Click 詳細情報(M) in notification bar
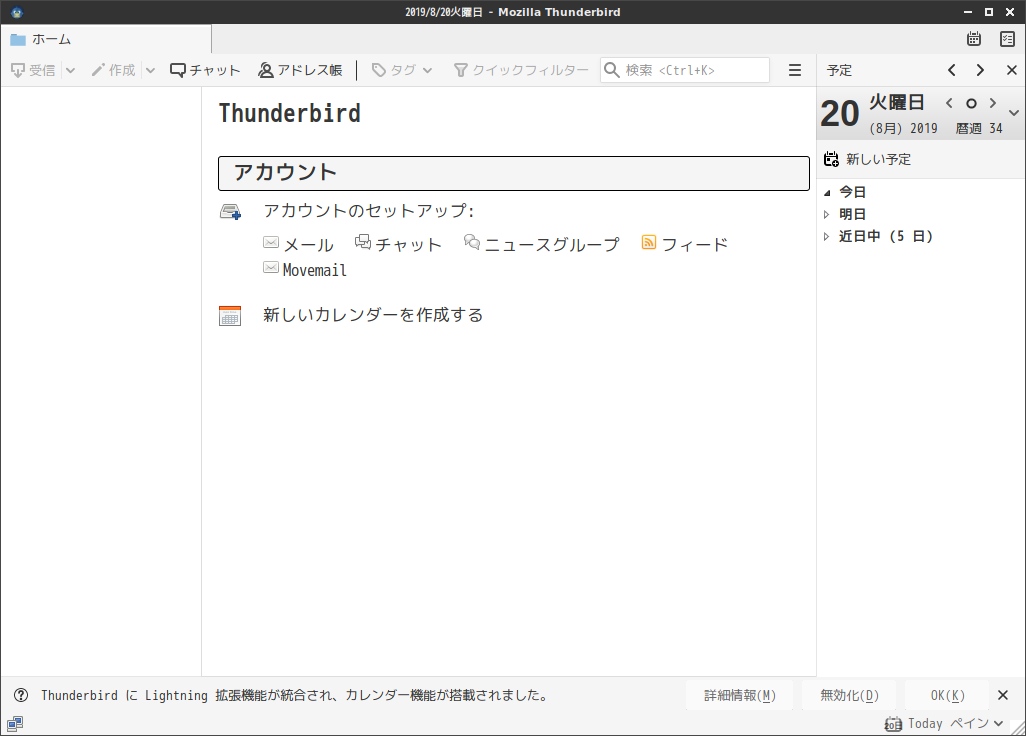This screenshot has width=1026, height=736. point(739,695)
